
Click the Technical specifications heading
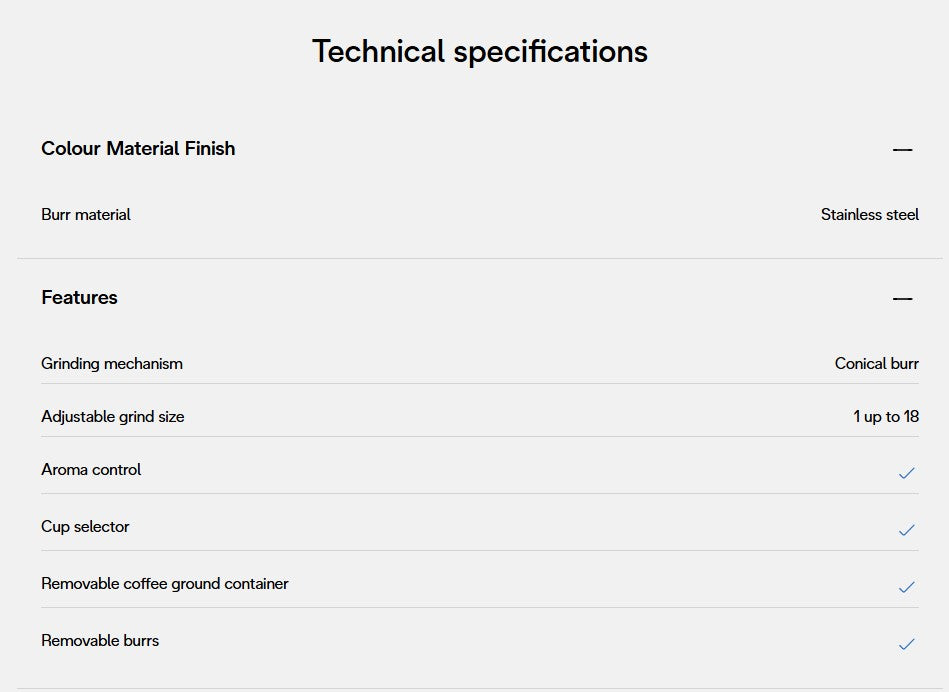click(480, 51)
